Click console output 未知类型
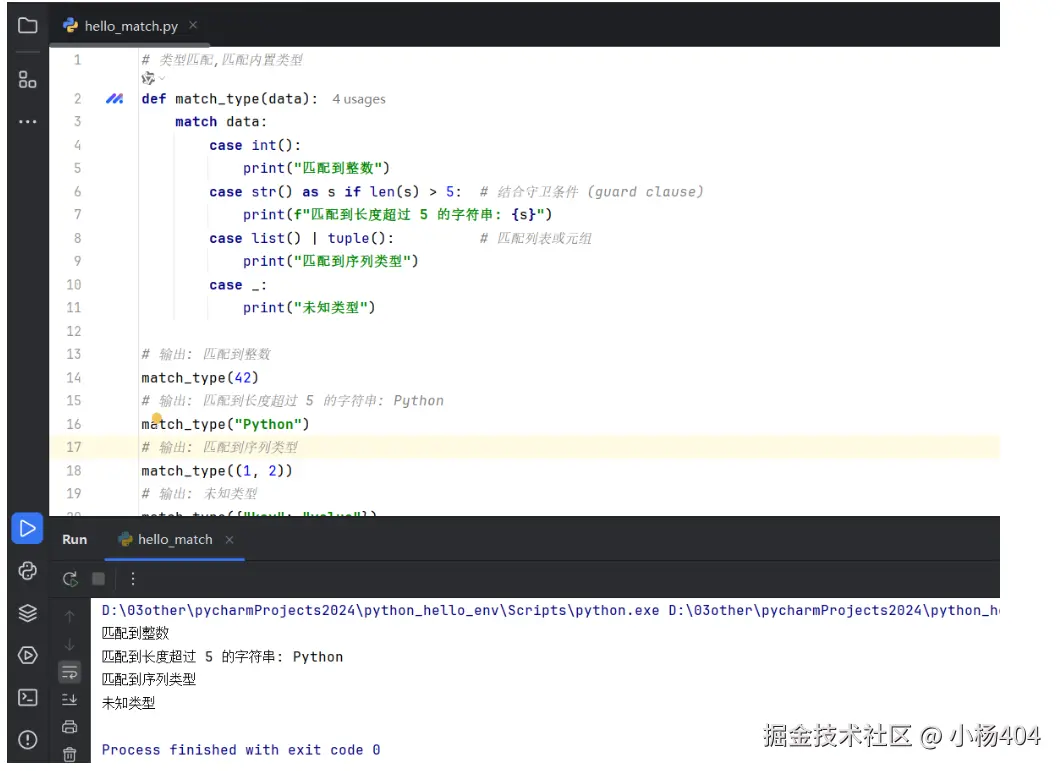Viewport: 1062px width, 771px height. tap(129, 703)
